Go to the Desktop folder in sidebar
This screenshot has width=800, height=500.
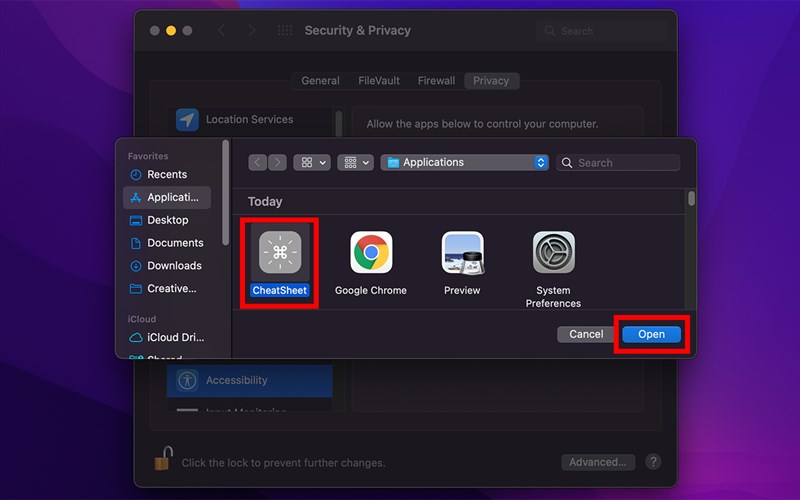167,220
